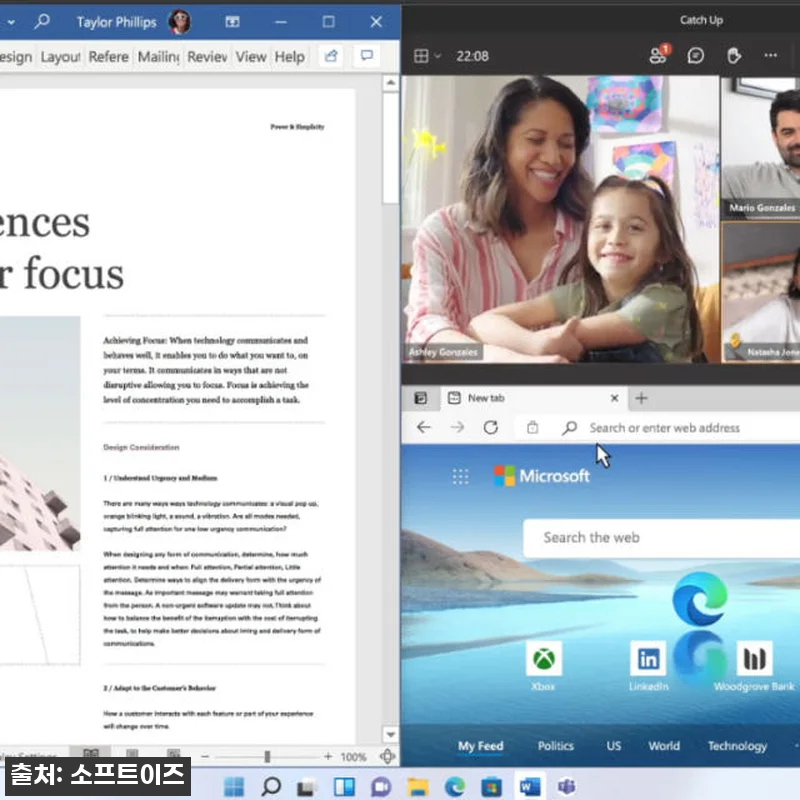Open Task View on the taskbar
The height and width of the screenshot is (800, 800).
tap(307, 786)
